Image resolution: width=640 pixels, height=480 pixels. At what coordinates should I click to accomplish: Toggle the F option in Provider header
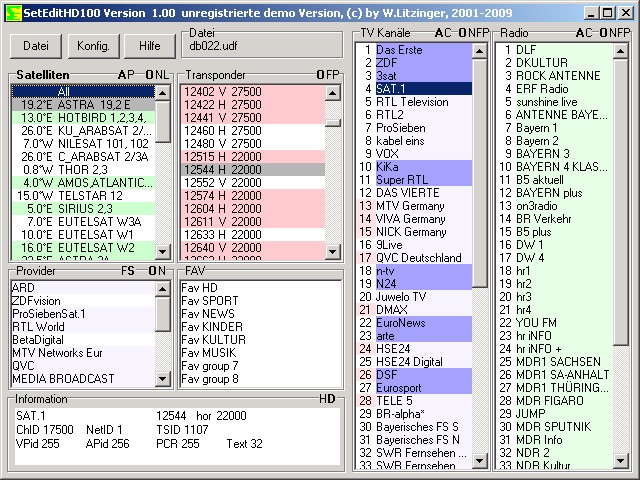pos(124,271)
